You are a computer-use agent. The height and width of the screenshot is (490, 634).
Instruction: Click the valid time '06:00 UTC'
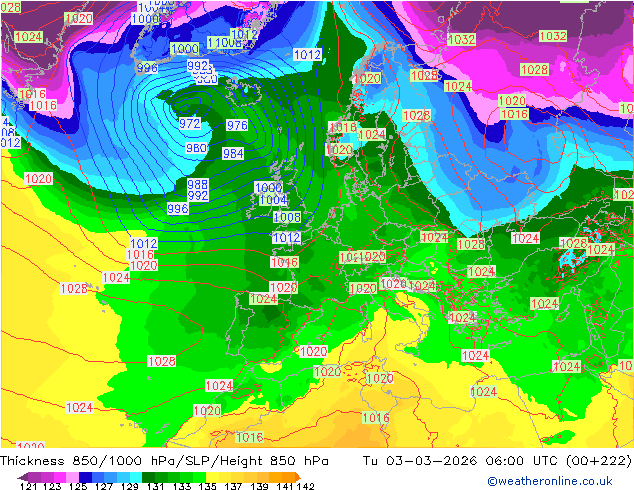tap(522, 461)
